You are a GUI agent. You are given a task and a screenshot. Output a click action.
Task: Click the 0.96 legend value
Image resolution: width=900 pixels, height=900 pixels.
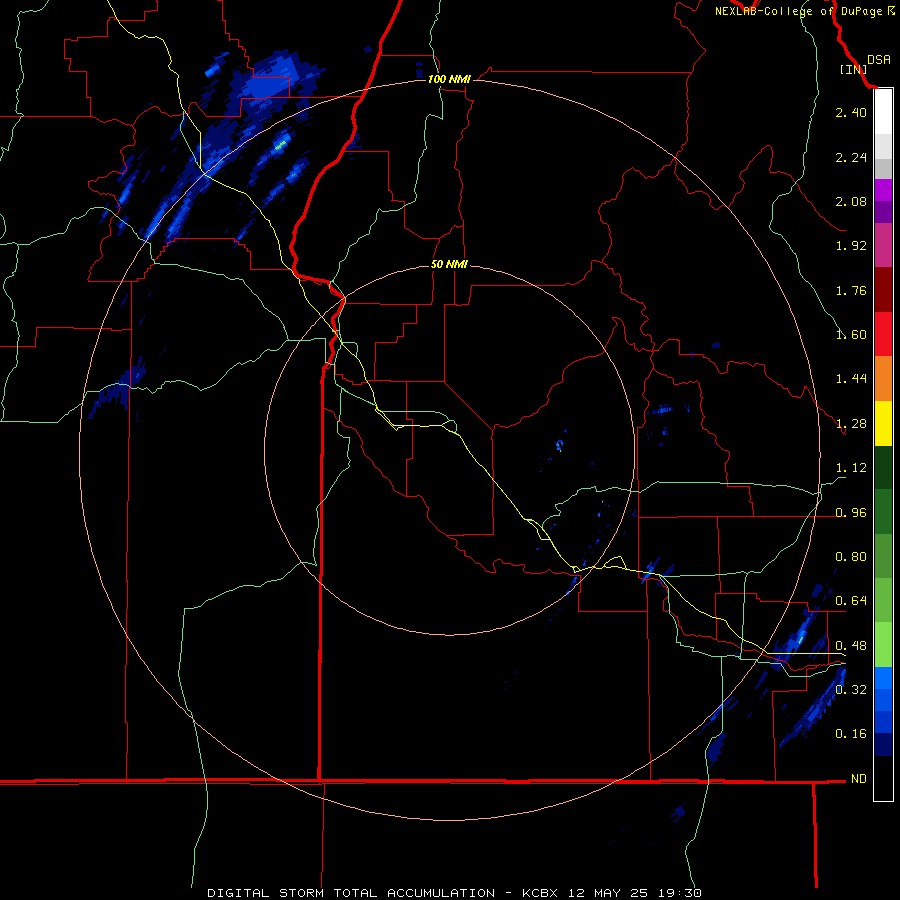[x=851, y=513]
